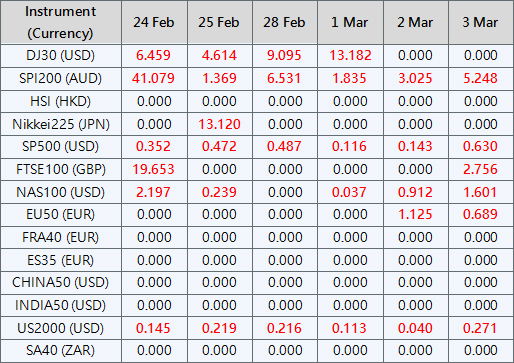Click the DJ30 (USD) row label
This screenshot has height=363, width=514.
tap(61, 55)
